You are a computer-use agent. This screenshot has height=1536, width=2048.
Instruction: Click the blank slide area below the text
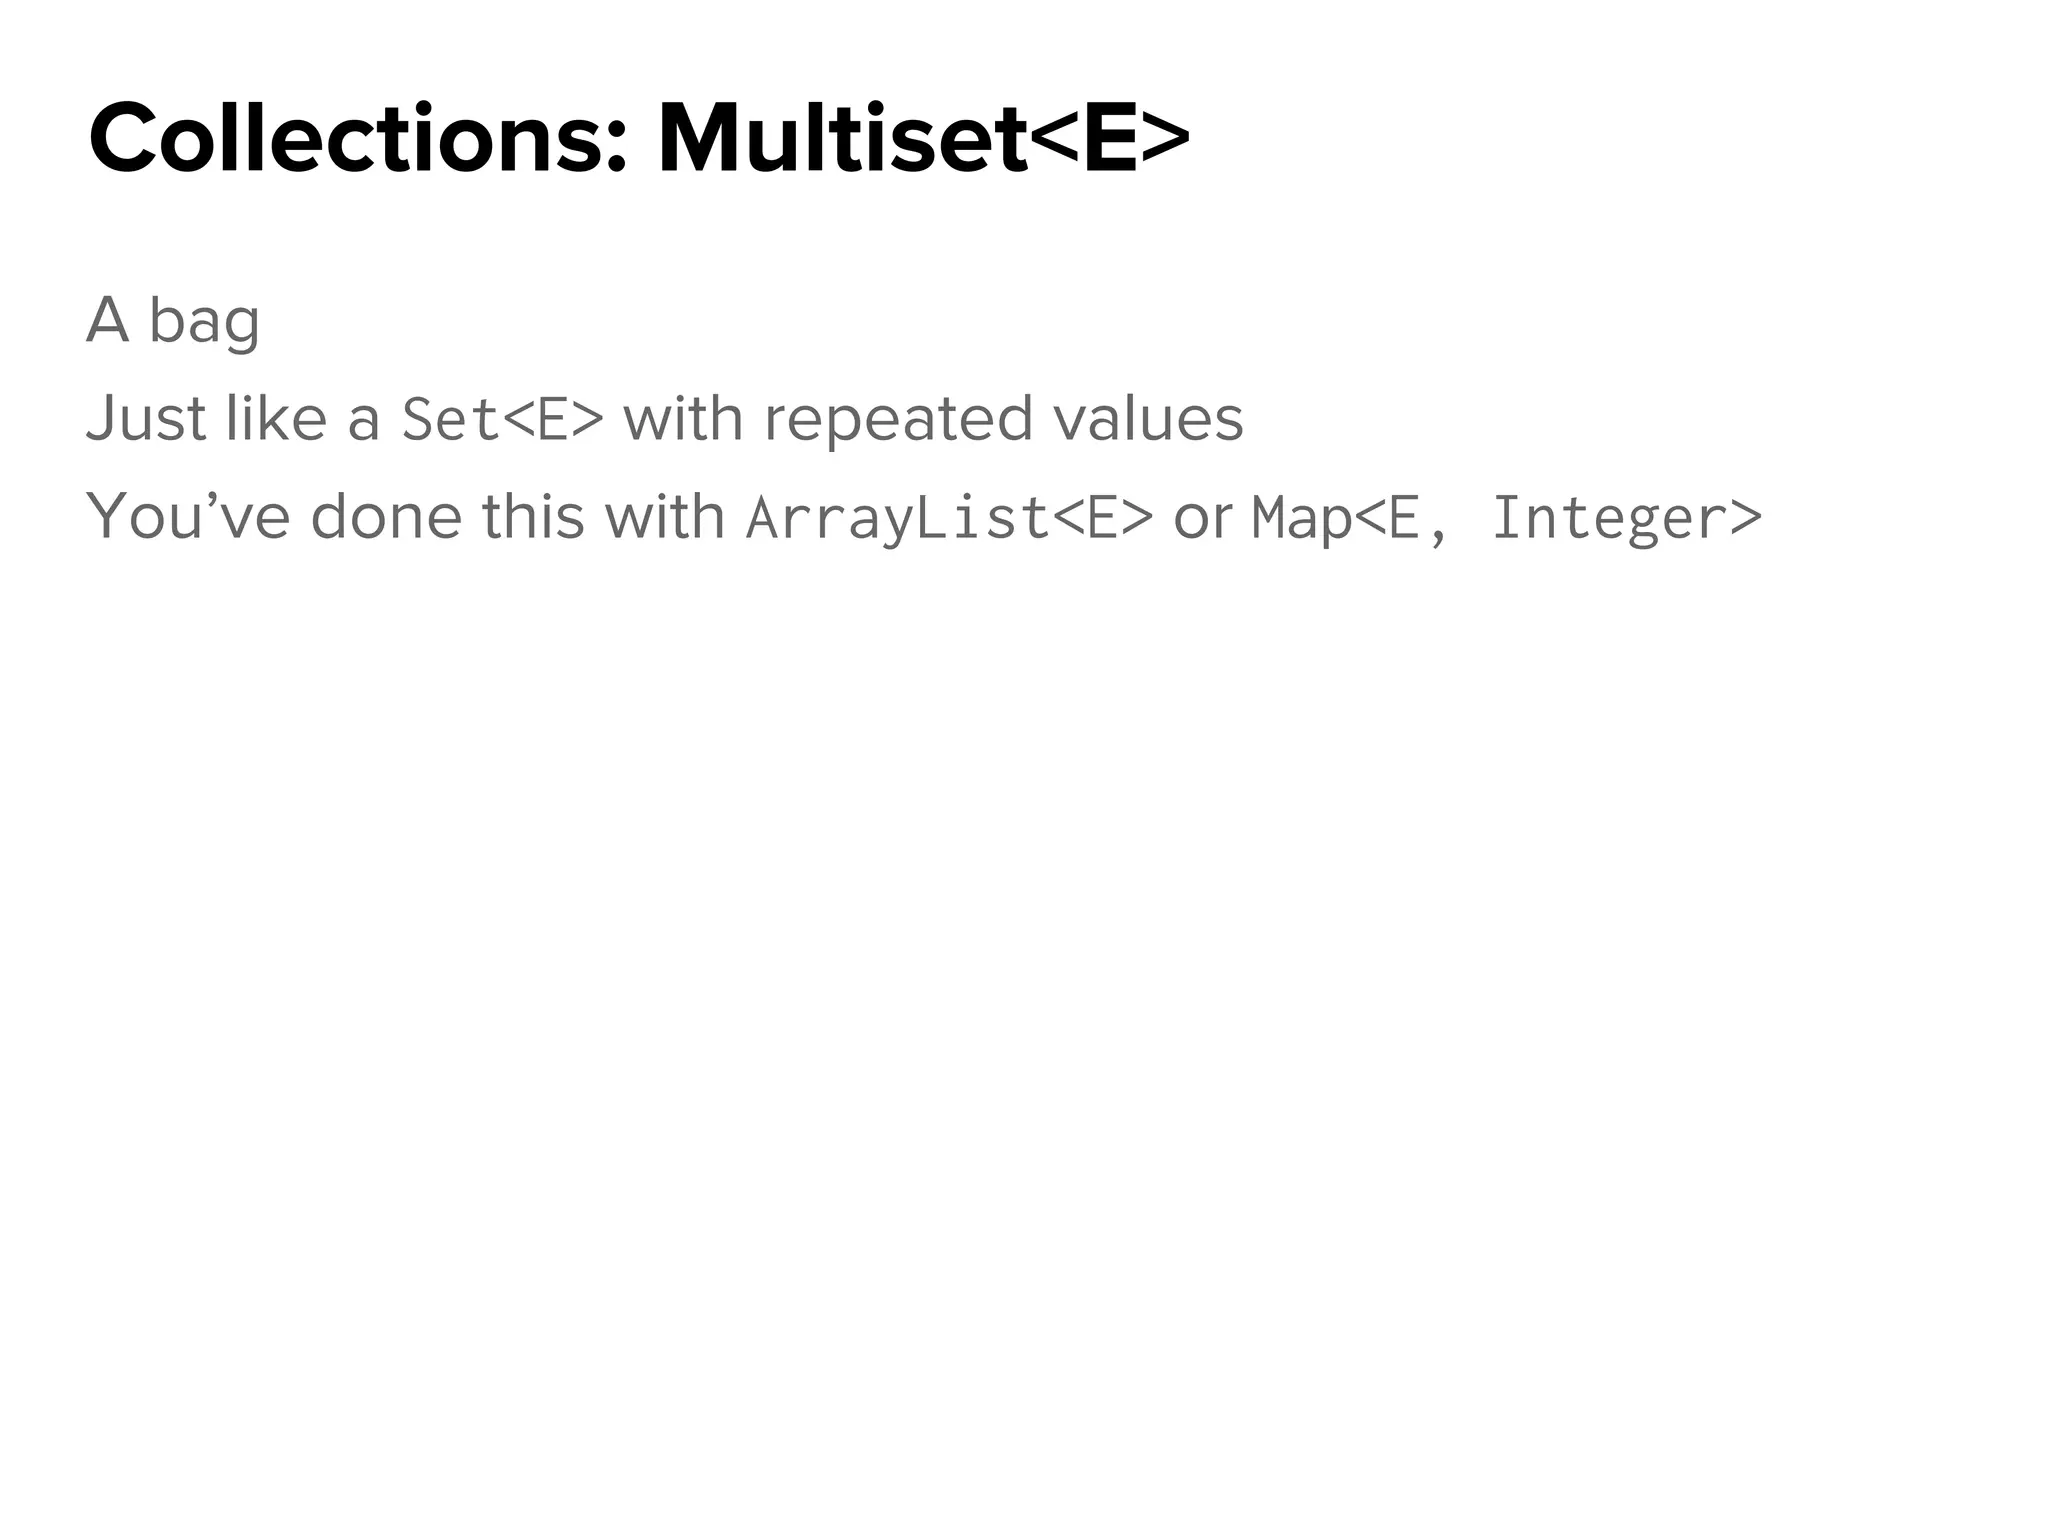coord(1024,1000)
